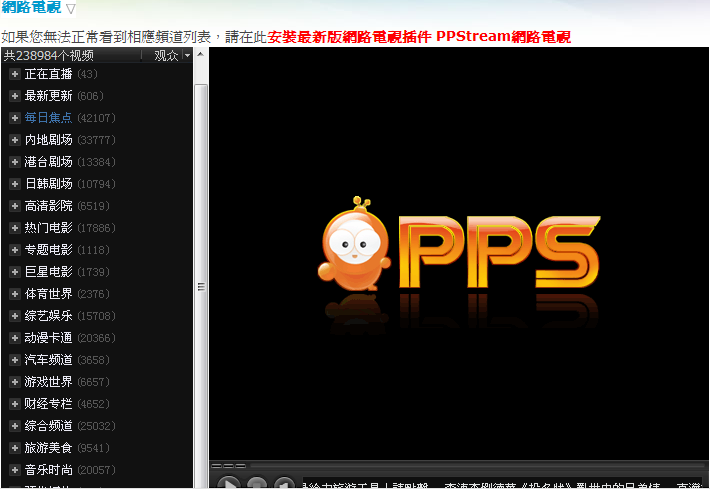Screen dimensions: 710x489
Task: Expand the 内地剧场 category
Action: [14, 140]
